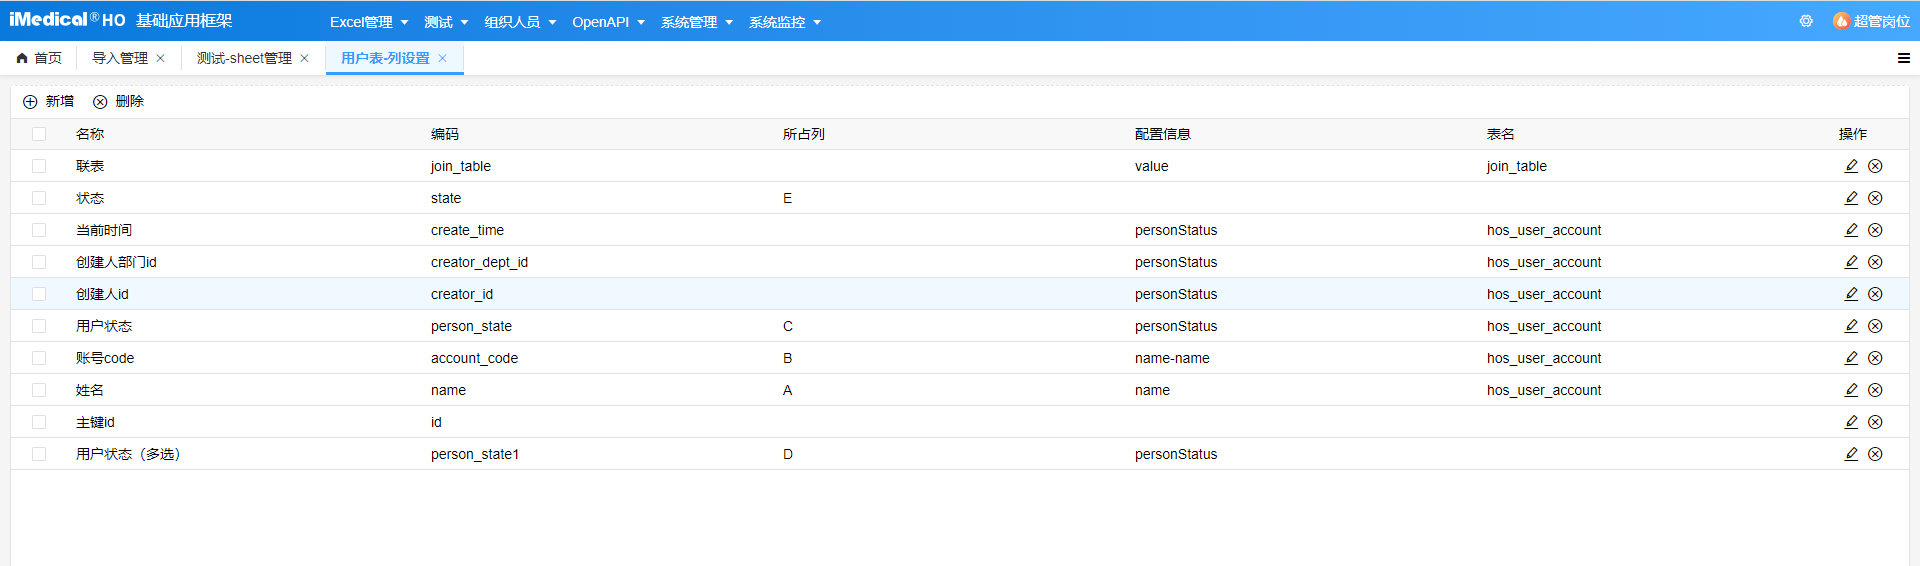Screen dimensions: 1920x566
Task: Toggle the select-all checkbox in table header
Action: point(39,134)
